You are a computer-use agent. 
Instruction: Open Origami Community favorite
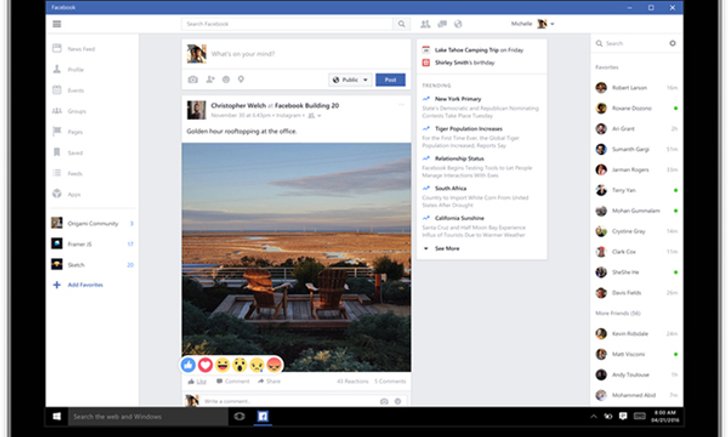coord(92,223)
